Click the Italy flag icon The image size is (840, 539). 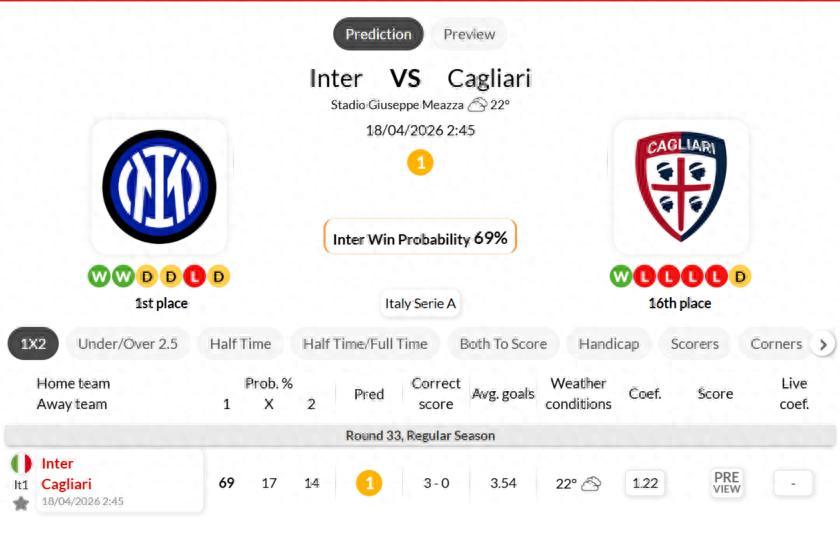pos(21,464)
